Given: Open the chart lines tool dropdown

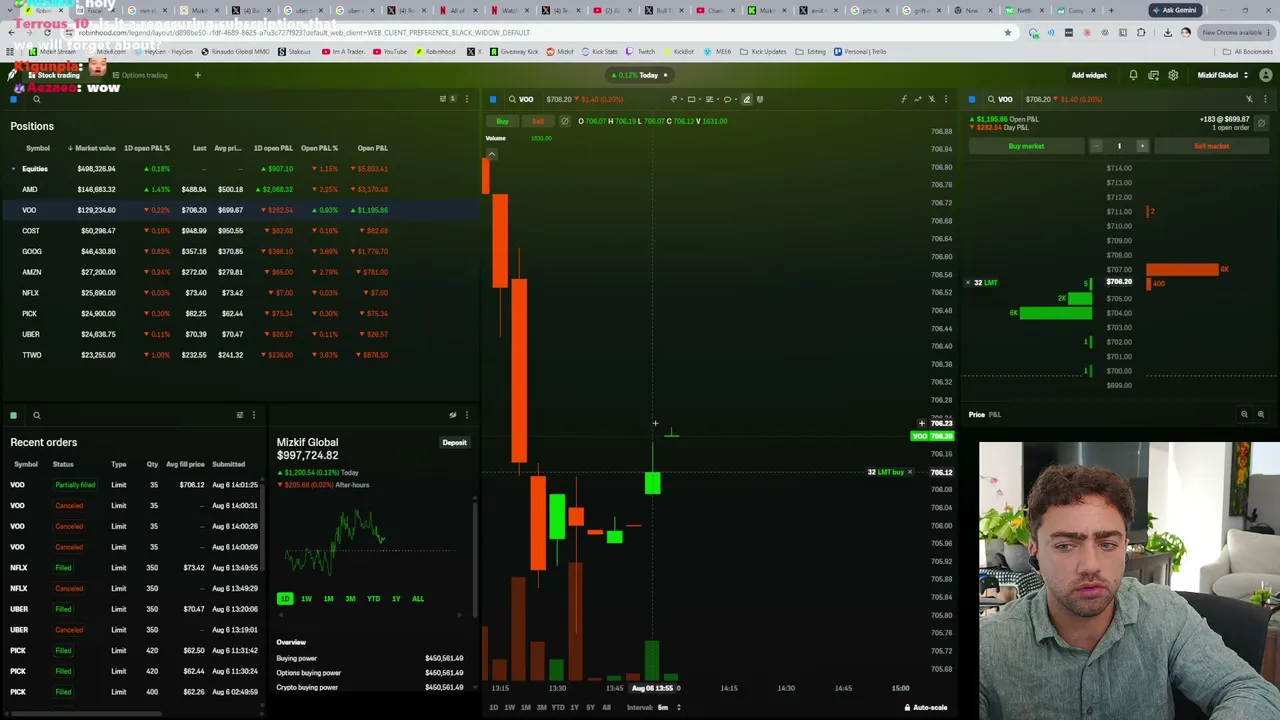Looking at the screenshot, I should pyautogui.click(x=711, y=99).
